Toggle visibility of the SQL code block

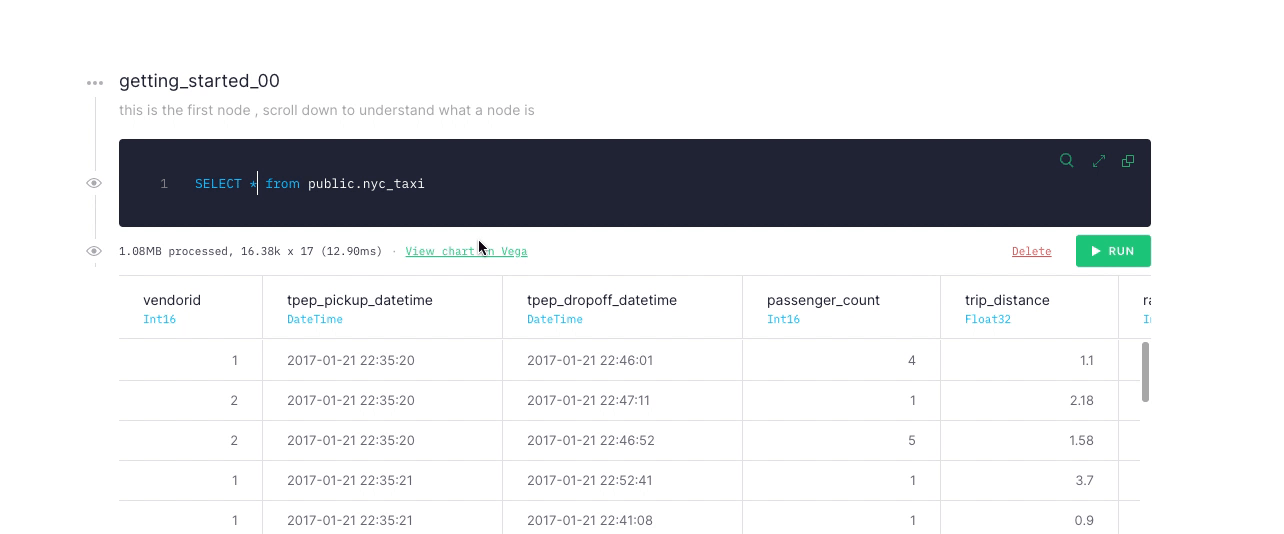(94, 183)
